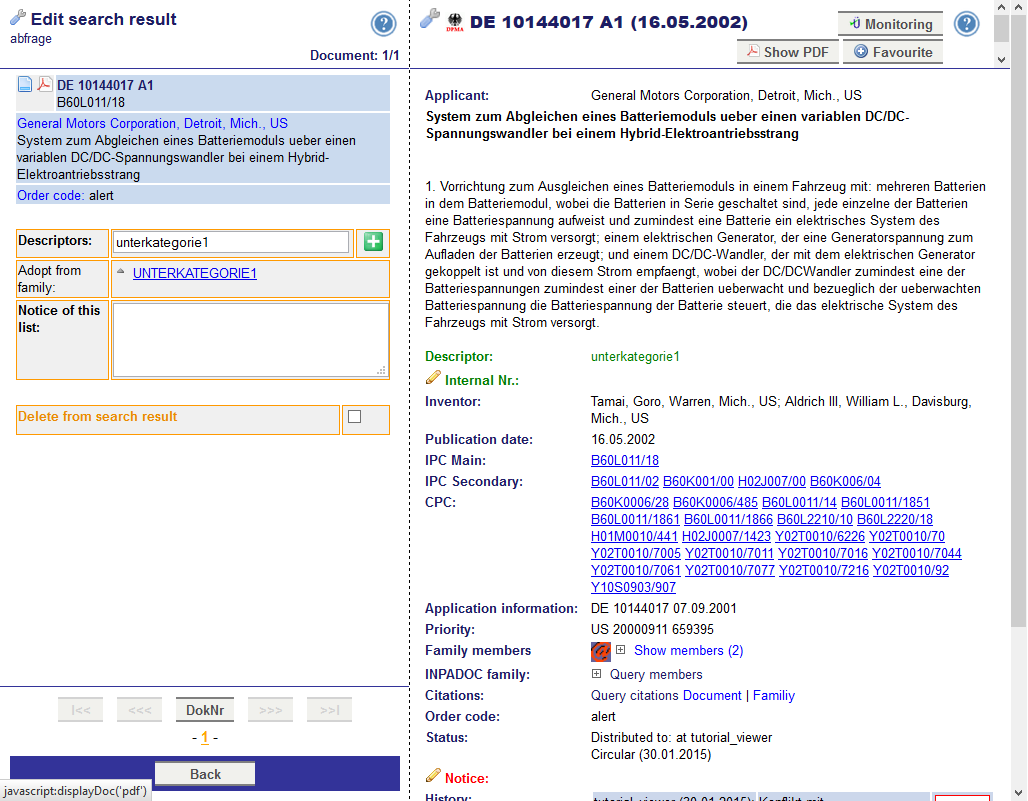1028x801 pixels.
Task: Go to first document with |<< button
Action: (x=81, y=710)
